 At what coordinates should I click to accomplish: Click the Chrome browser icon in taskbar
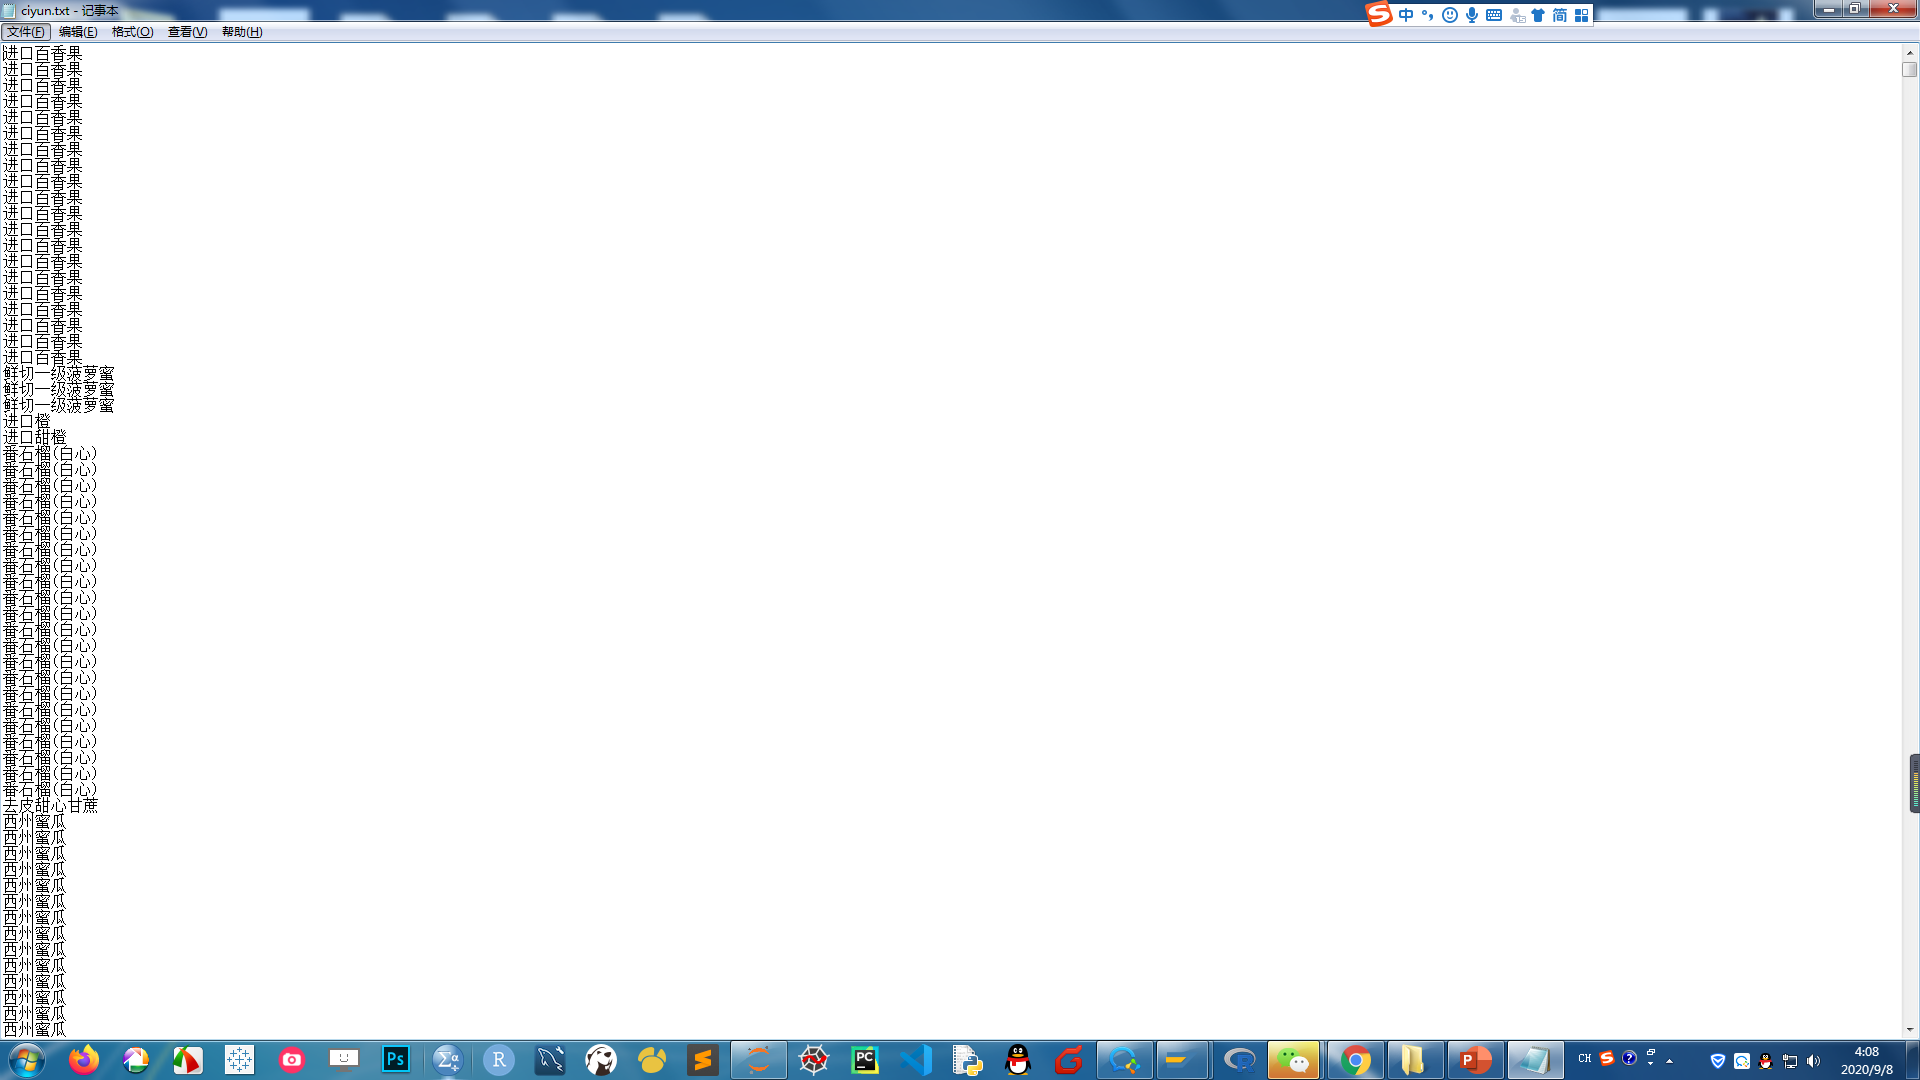pyautogui.click(x=1356, y=1059)
